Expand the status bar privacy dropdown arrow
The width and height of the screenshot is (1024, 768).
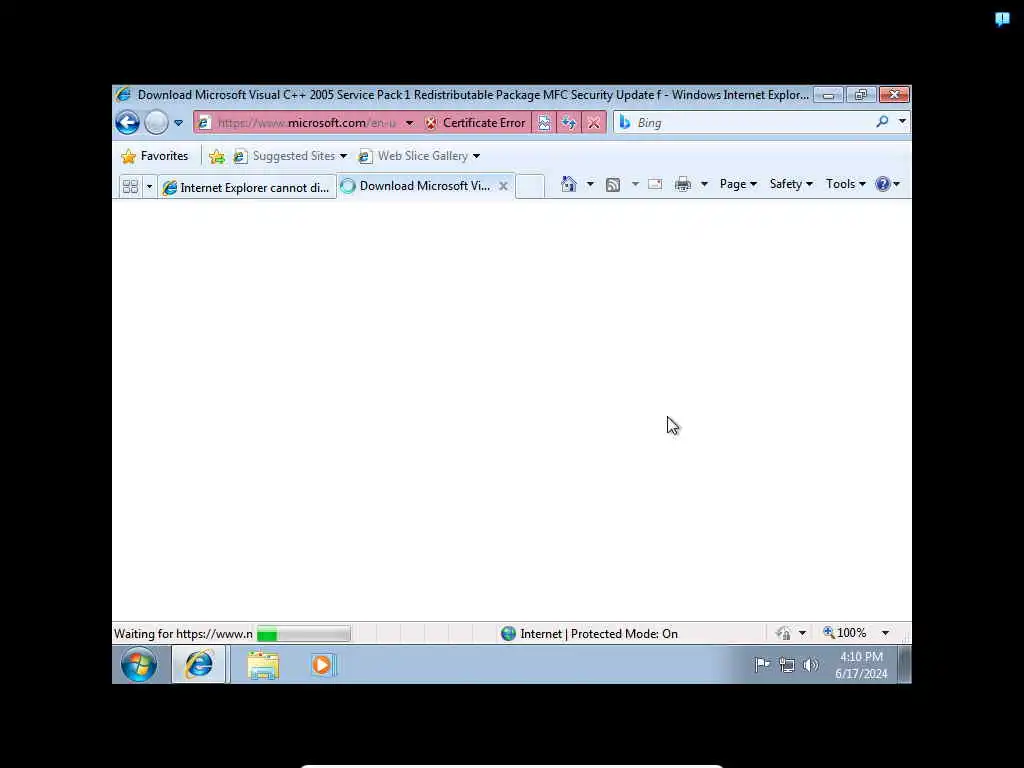[x=802, y=633]
